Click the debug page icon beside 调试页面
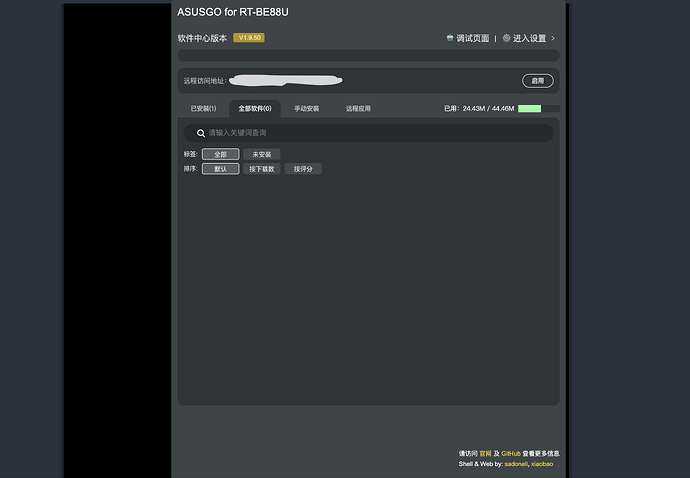This screenshot has width=690, height=478. (450, 38)
